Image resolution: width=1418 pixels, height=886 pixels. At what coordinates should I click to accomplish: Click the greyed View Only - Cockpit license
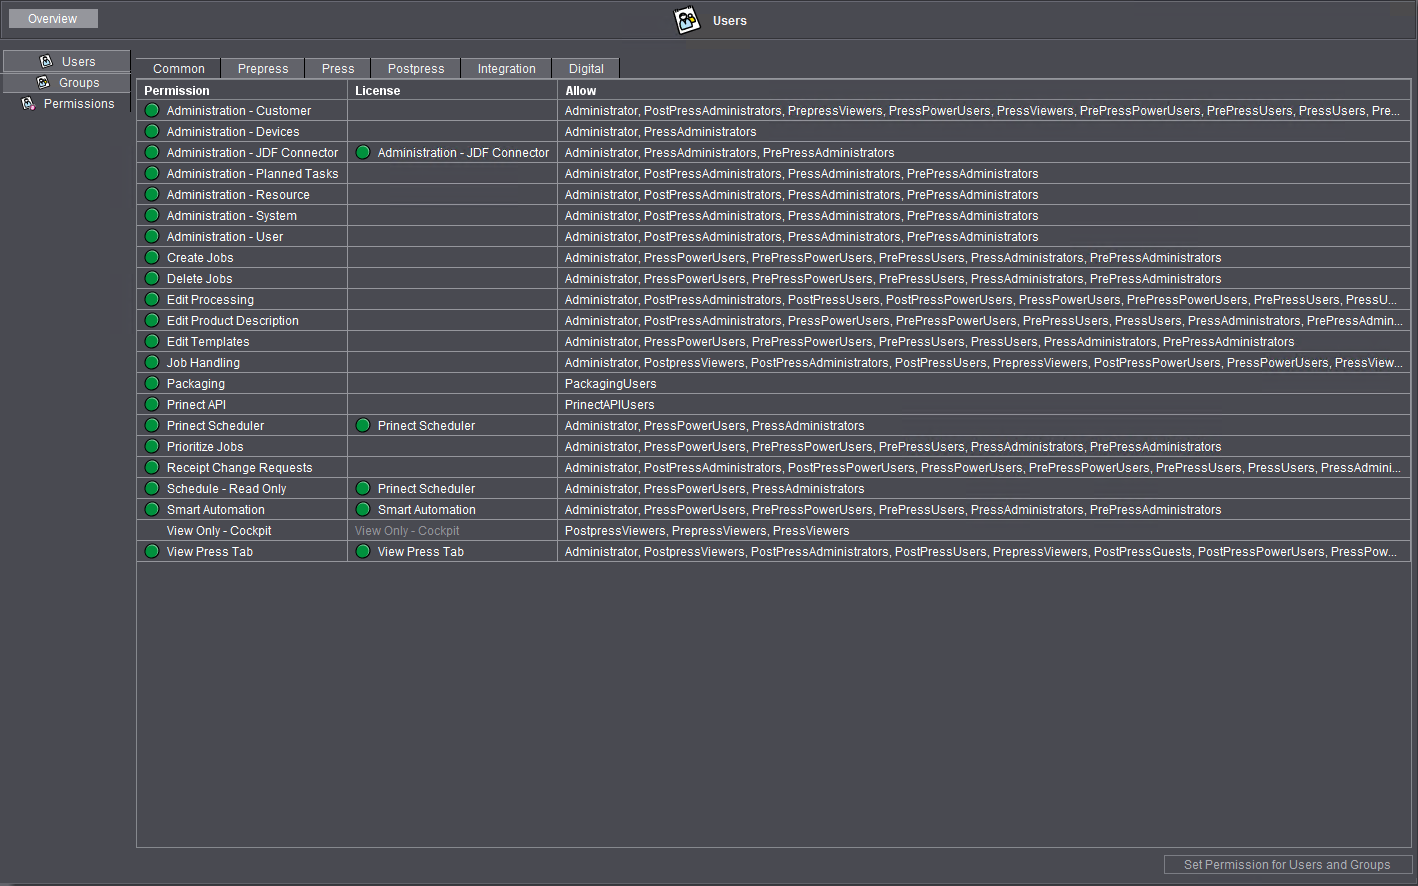point(407,531)
